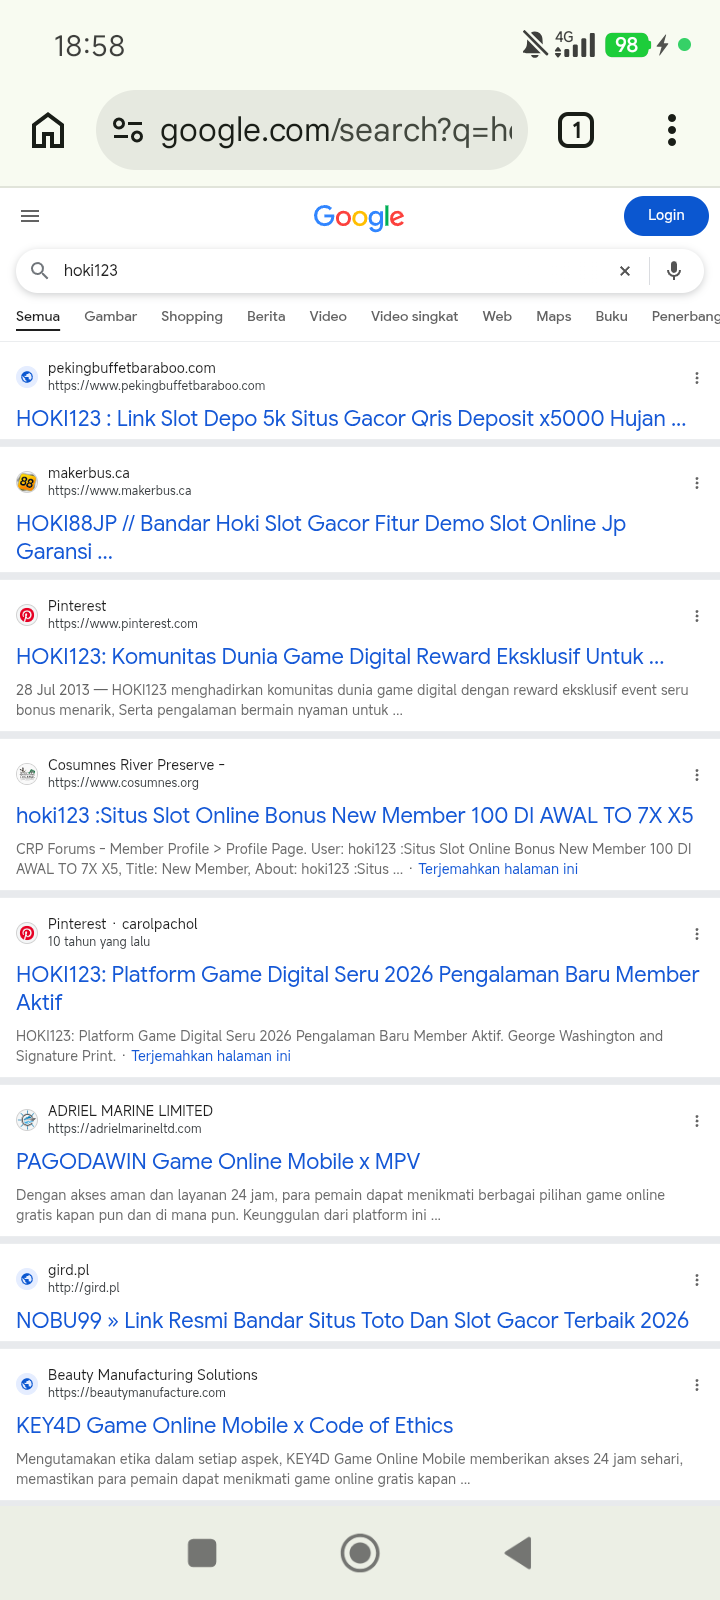
Task: Clear the search query with X
Action: point(625,271)
